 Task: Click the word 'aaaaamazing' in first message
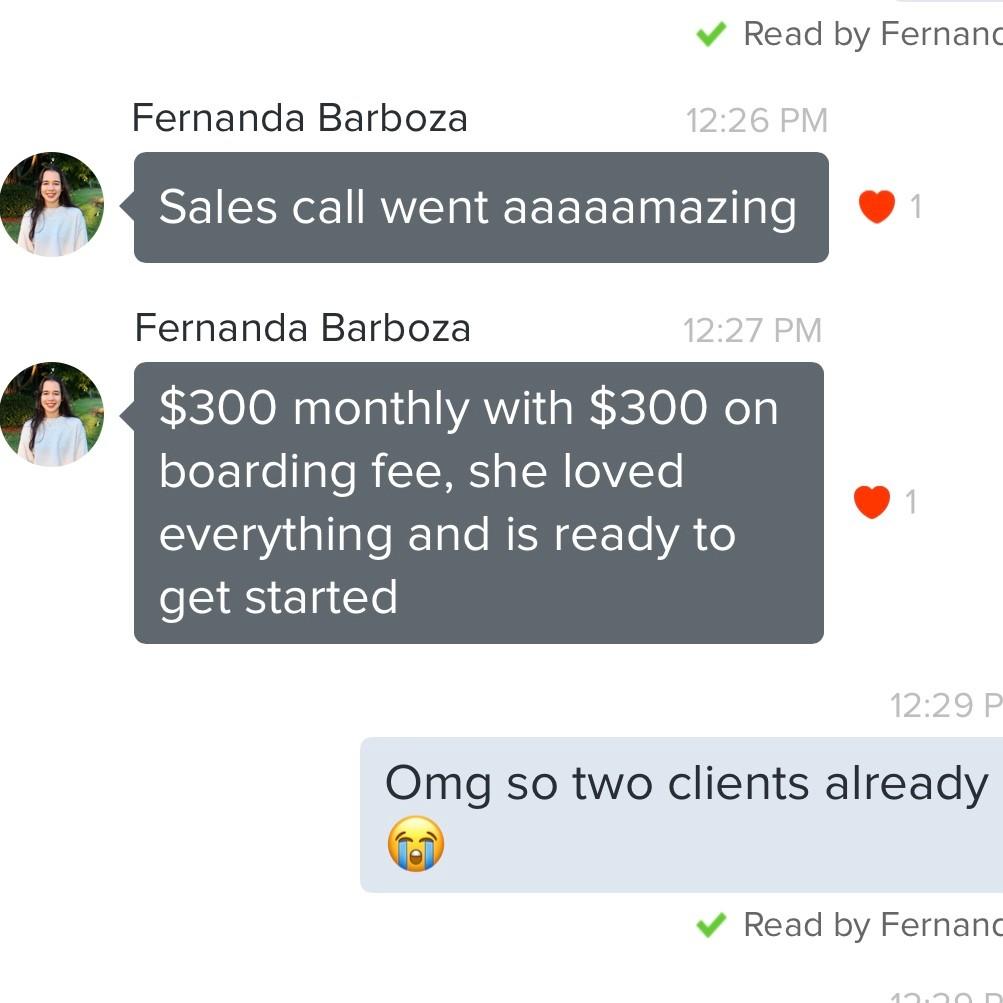pos(650,208)
